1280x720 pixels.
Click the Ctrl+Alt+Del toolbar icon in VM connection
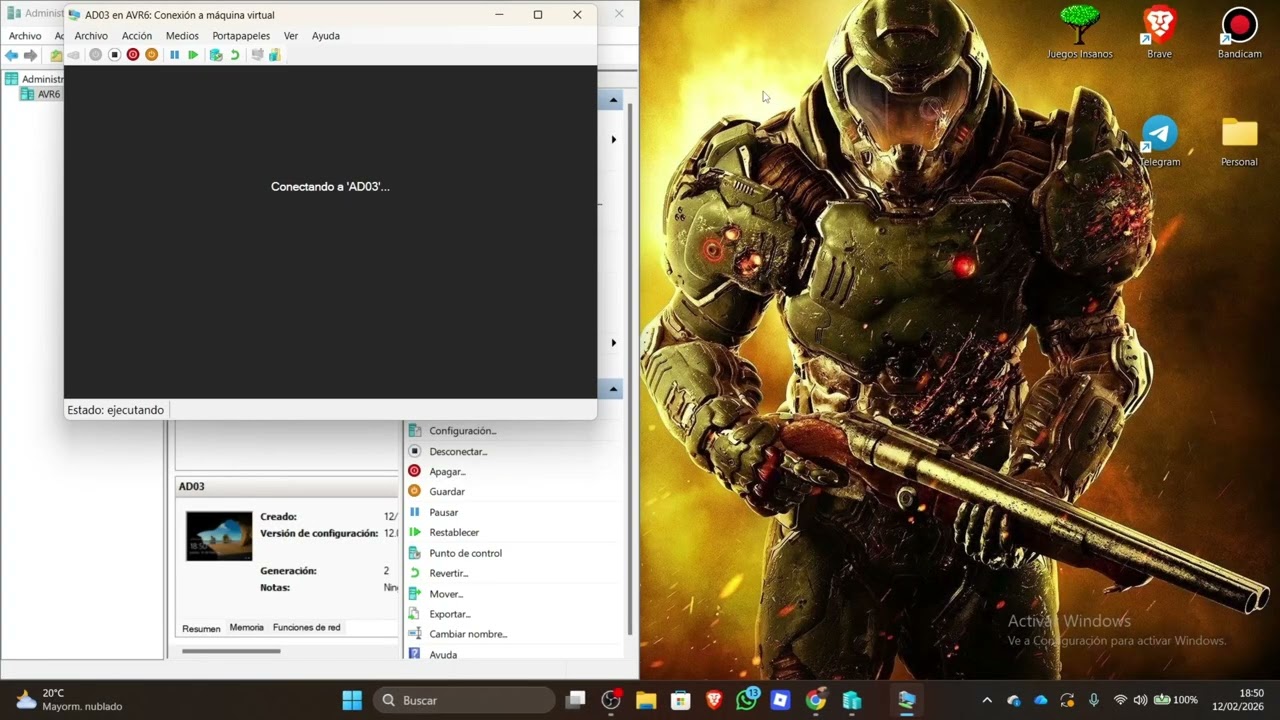[73, 55]
